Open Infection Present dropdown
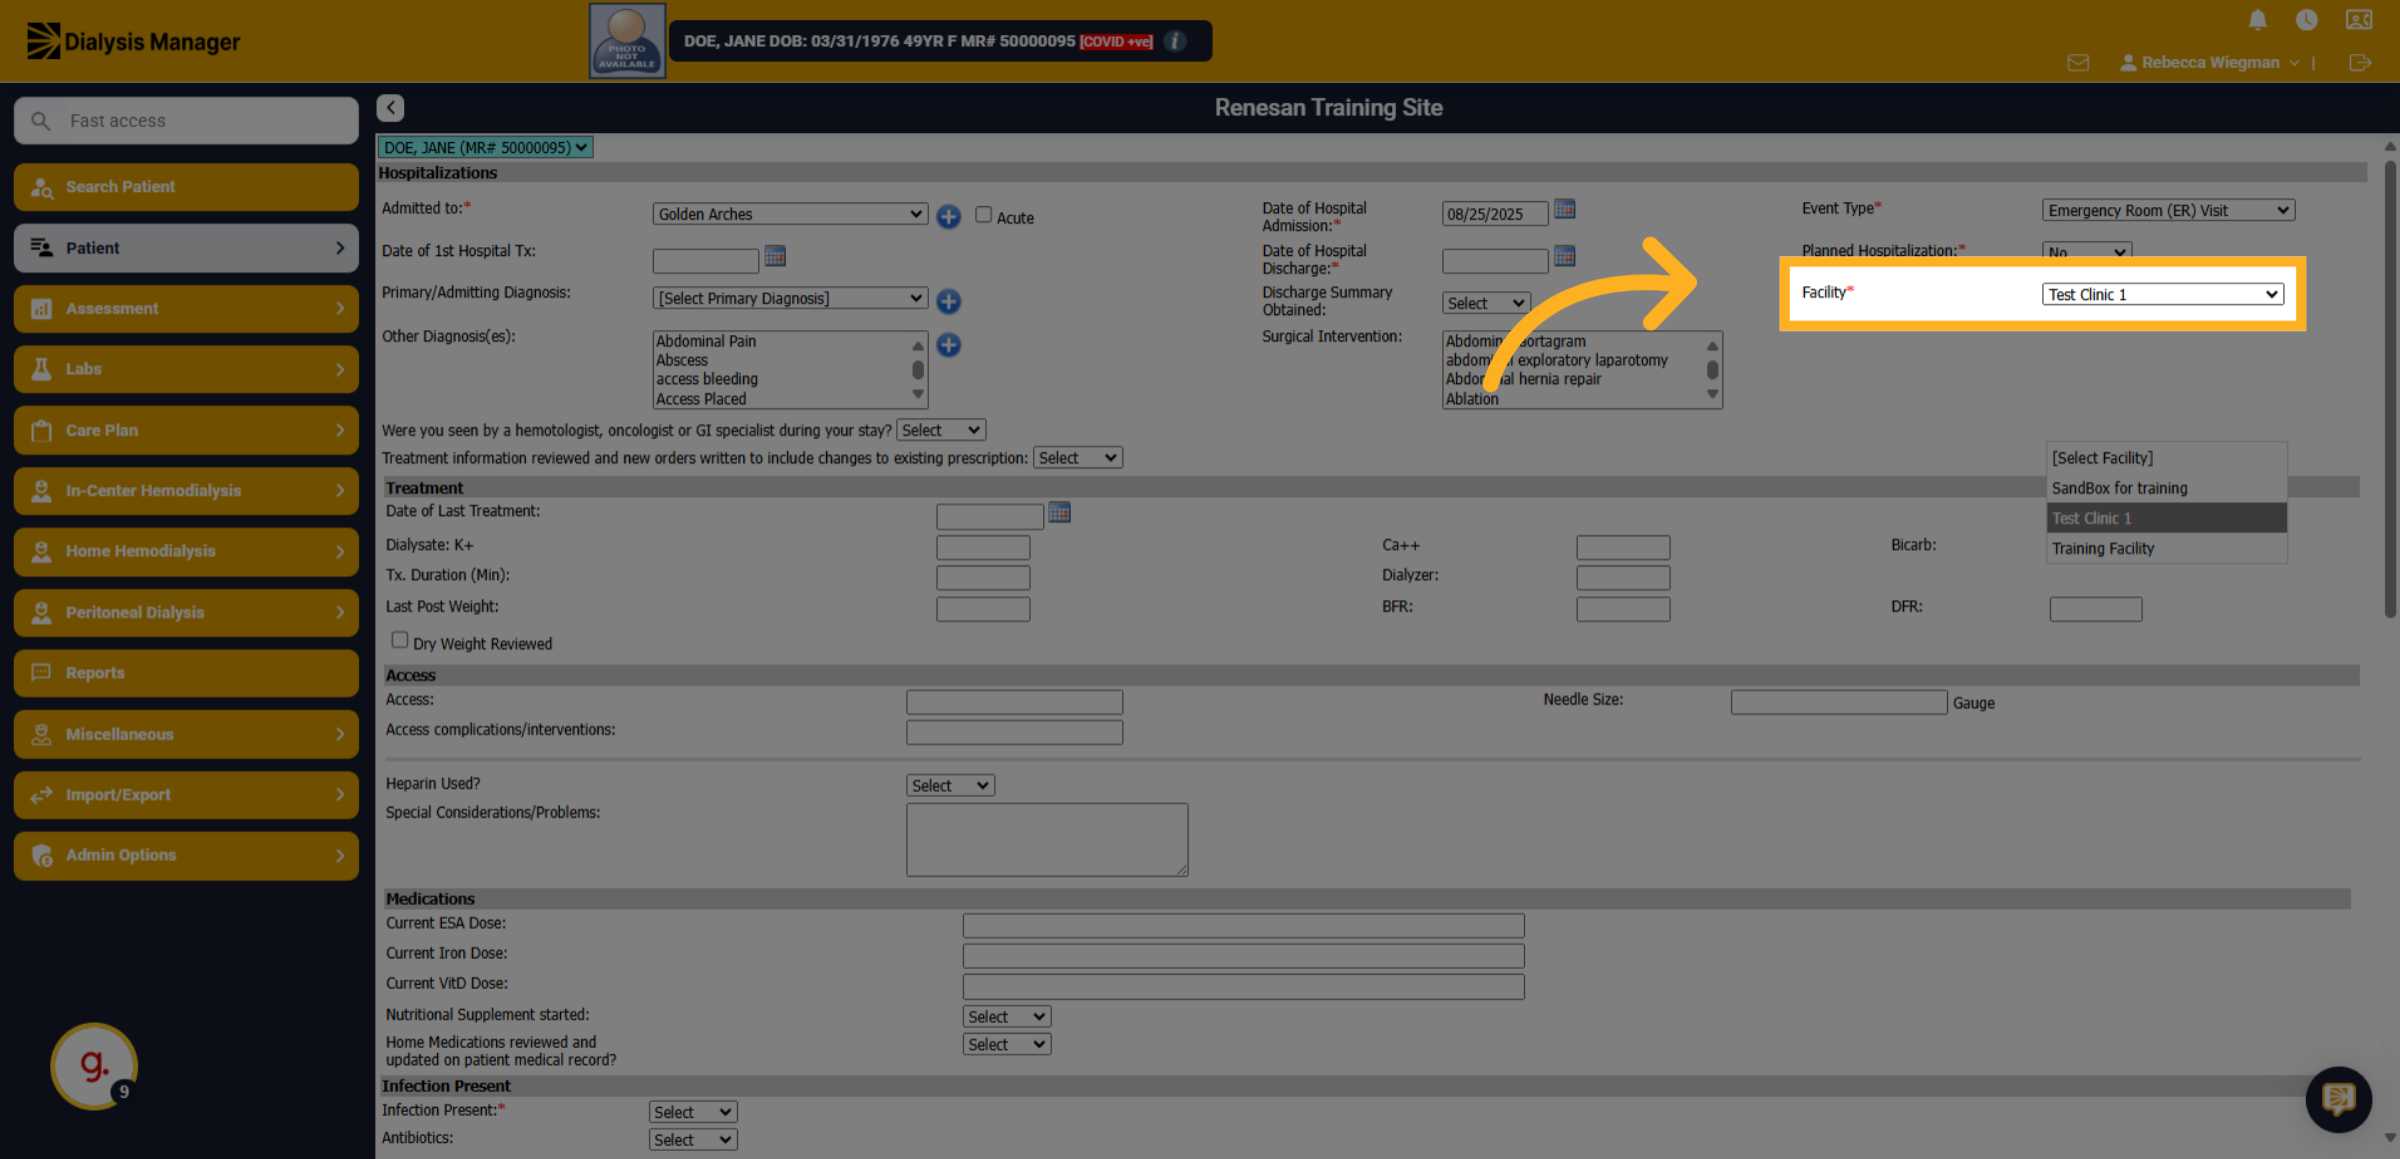The width and height of the screenshot is (2400, 1159). pyautogui.click(x=693, y=1112)
